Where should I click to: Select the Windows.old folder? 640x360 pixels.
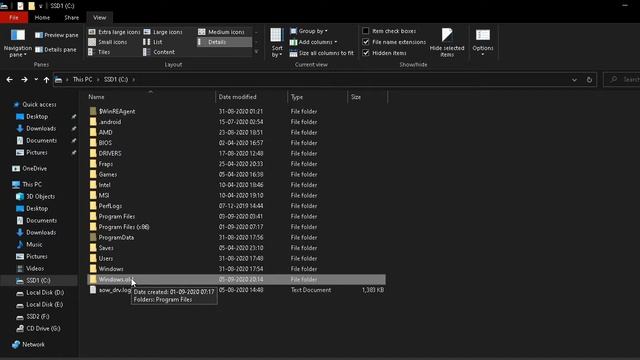(x=236, y=280)
